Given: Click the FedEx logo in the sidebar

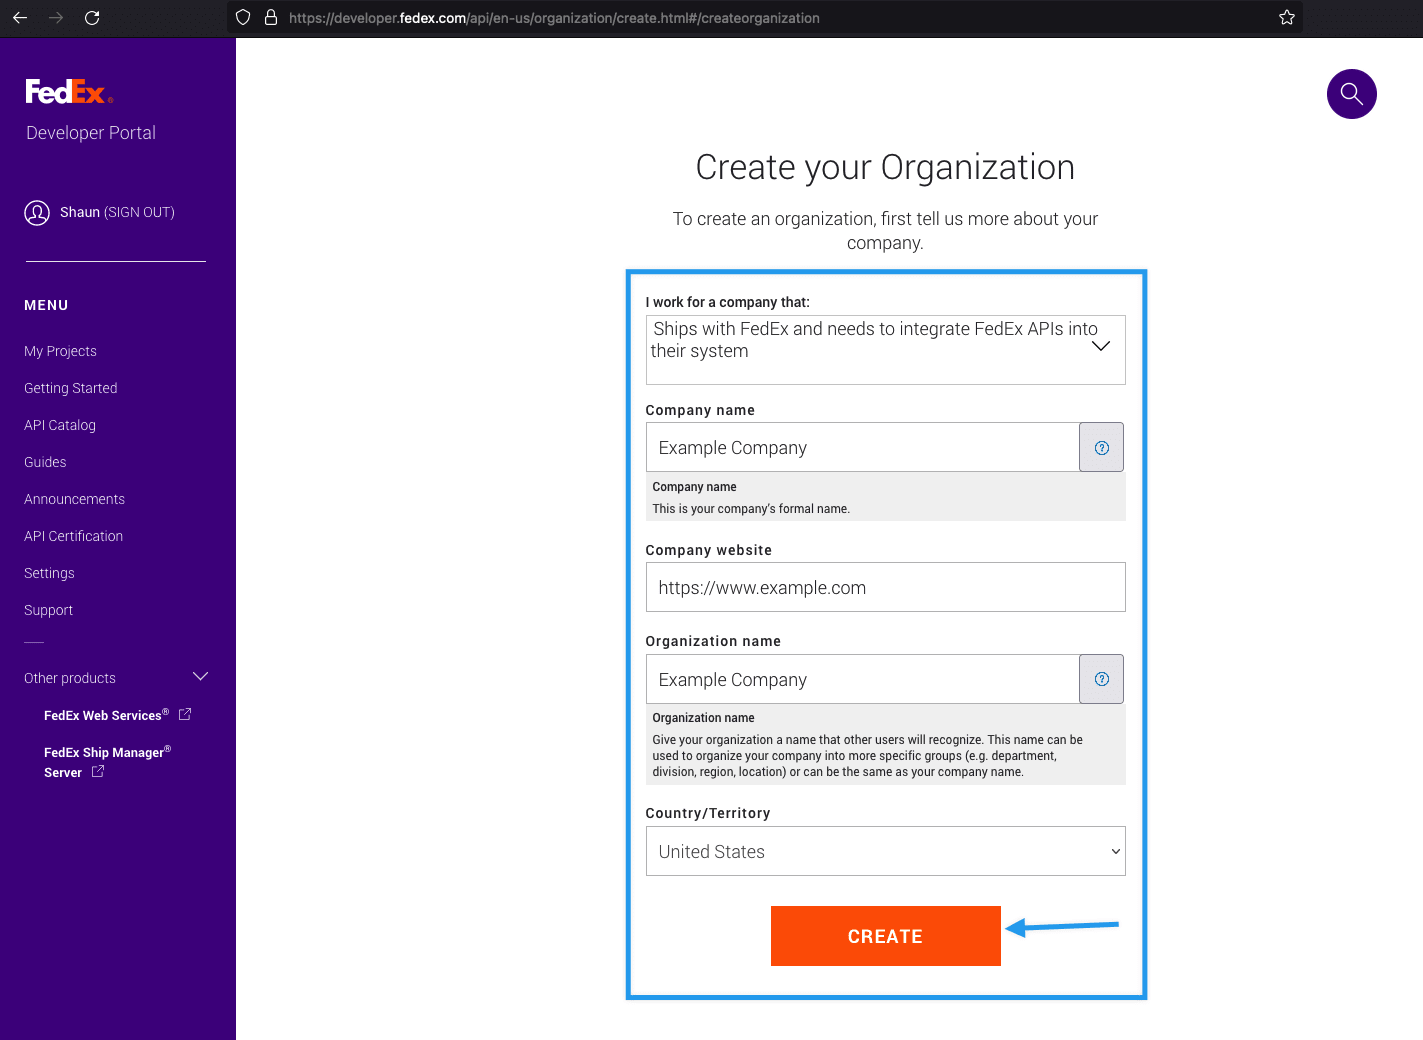Looking at the screenshot, I should (x=69, y=91).
